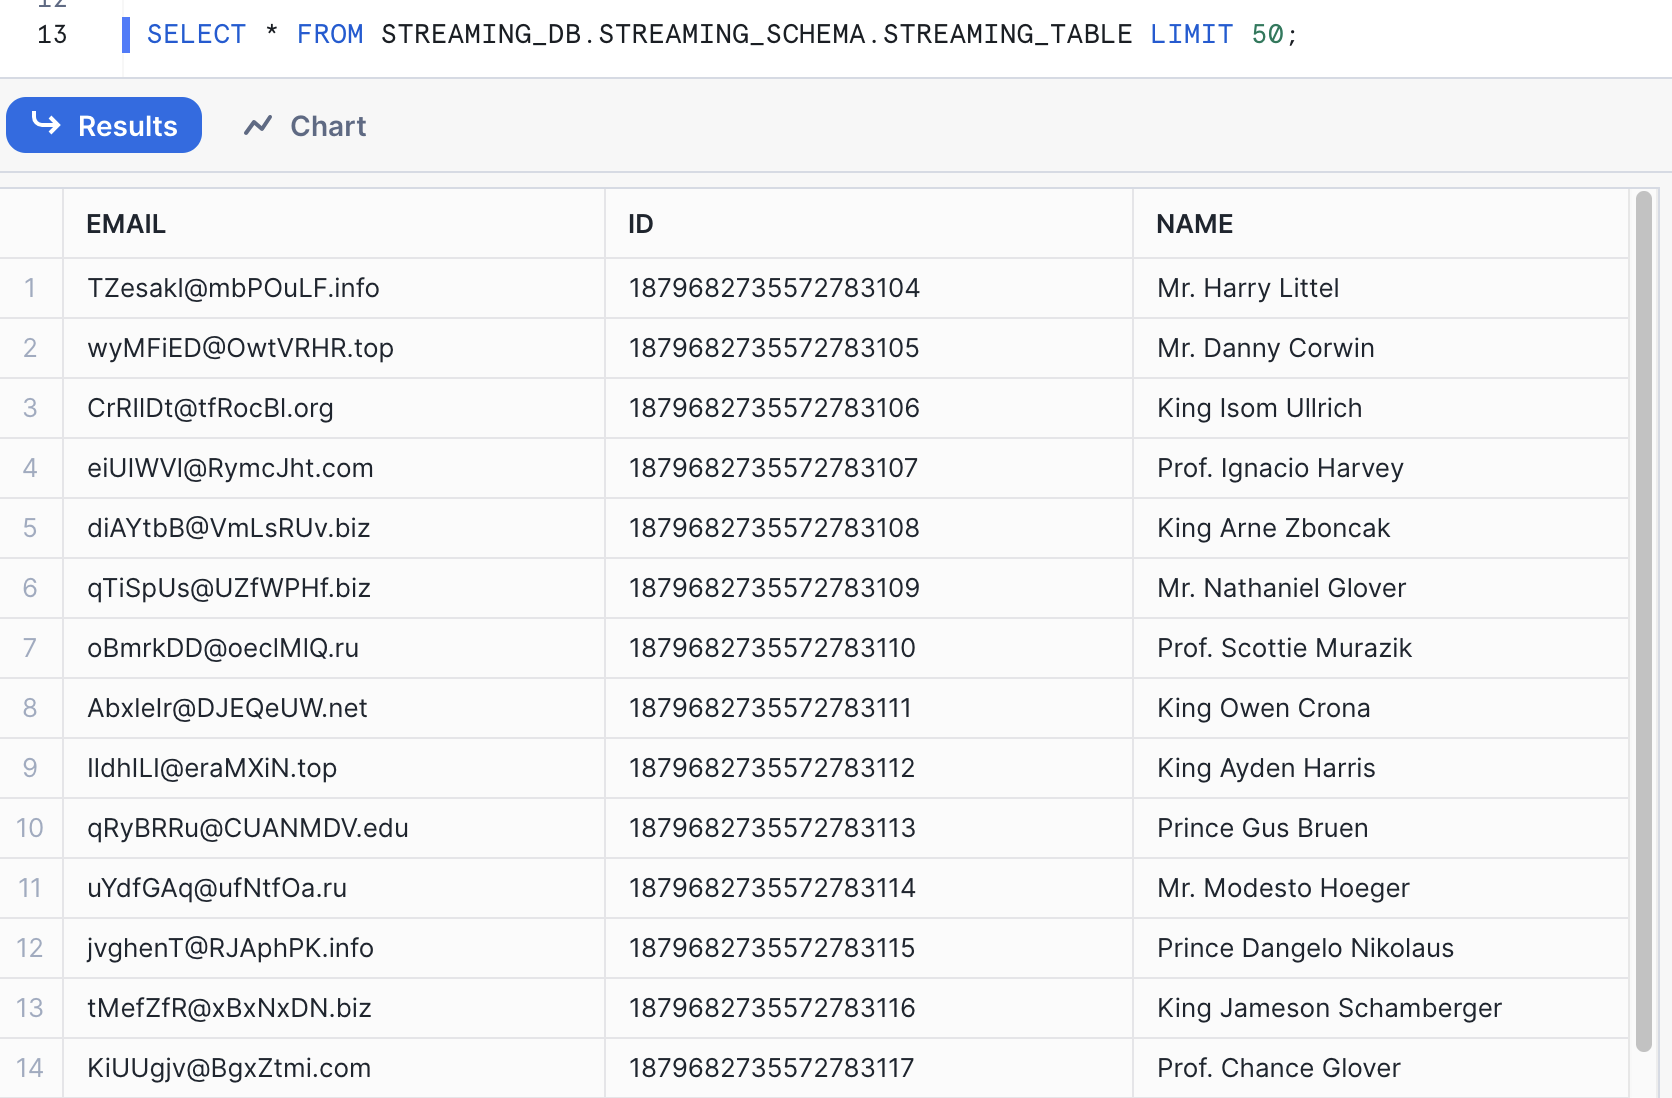Select row number 7 in results
Screen dimensions: 1672x1098
(30, 648)
